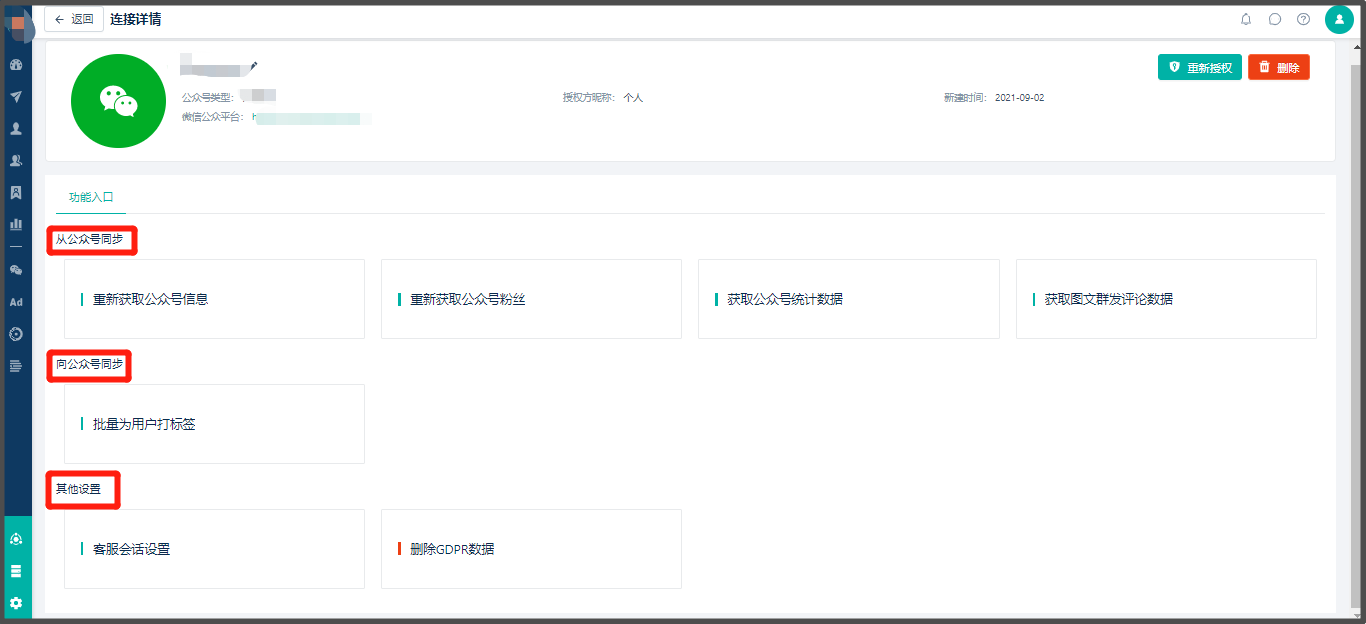Click the logo at top-left corner
Viewport: 1366px width, 624px height.
click(x=18, y=22)
